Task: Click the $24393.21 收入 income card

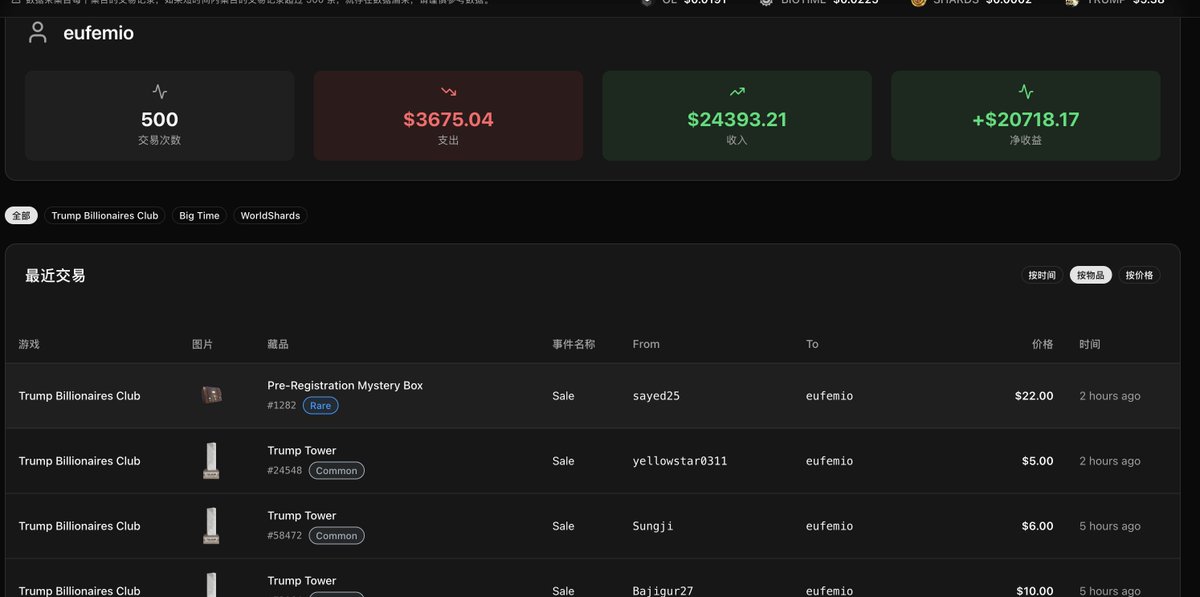Action: click(x=737, y=115)
